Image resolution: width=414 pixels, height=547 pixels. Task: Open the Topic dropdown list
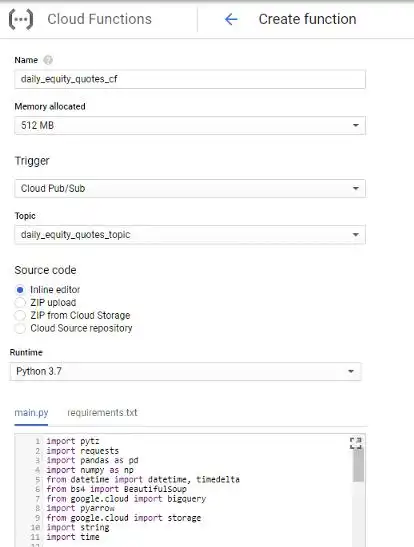(190, 234)
